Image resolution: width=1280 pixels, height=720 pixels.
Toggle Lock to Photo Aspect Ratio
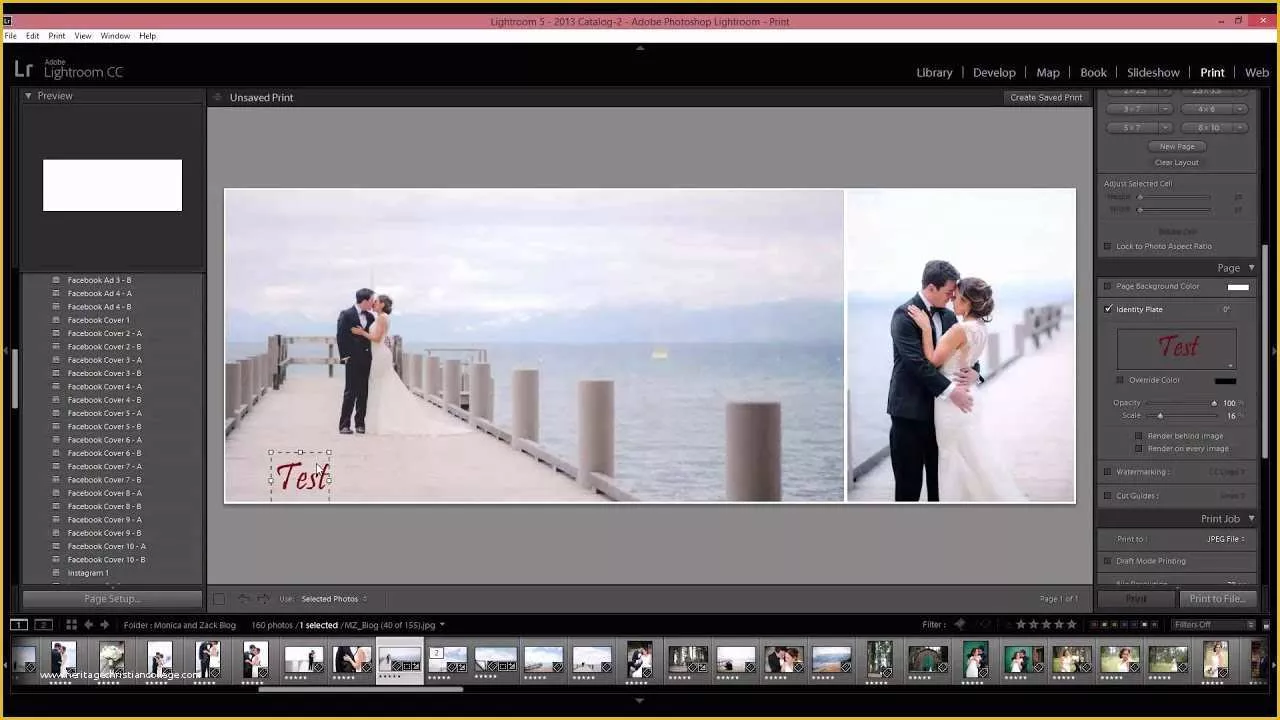tap(1108, 246)
